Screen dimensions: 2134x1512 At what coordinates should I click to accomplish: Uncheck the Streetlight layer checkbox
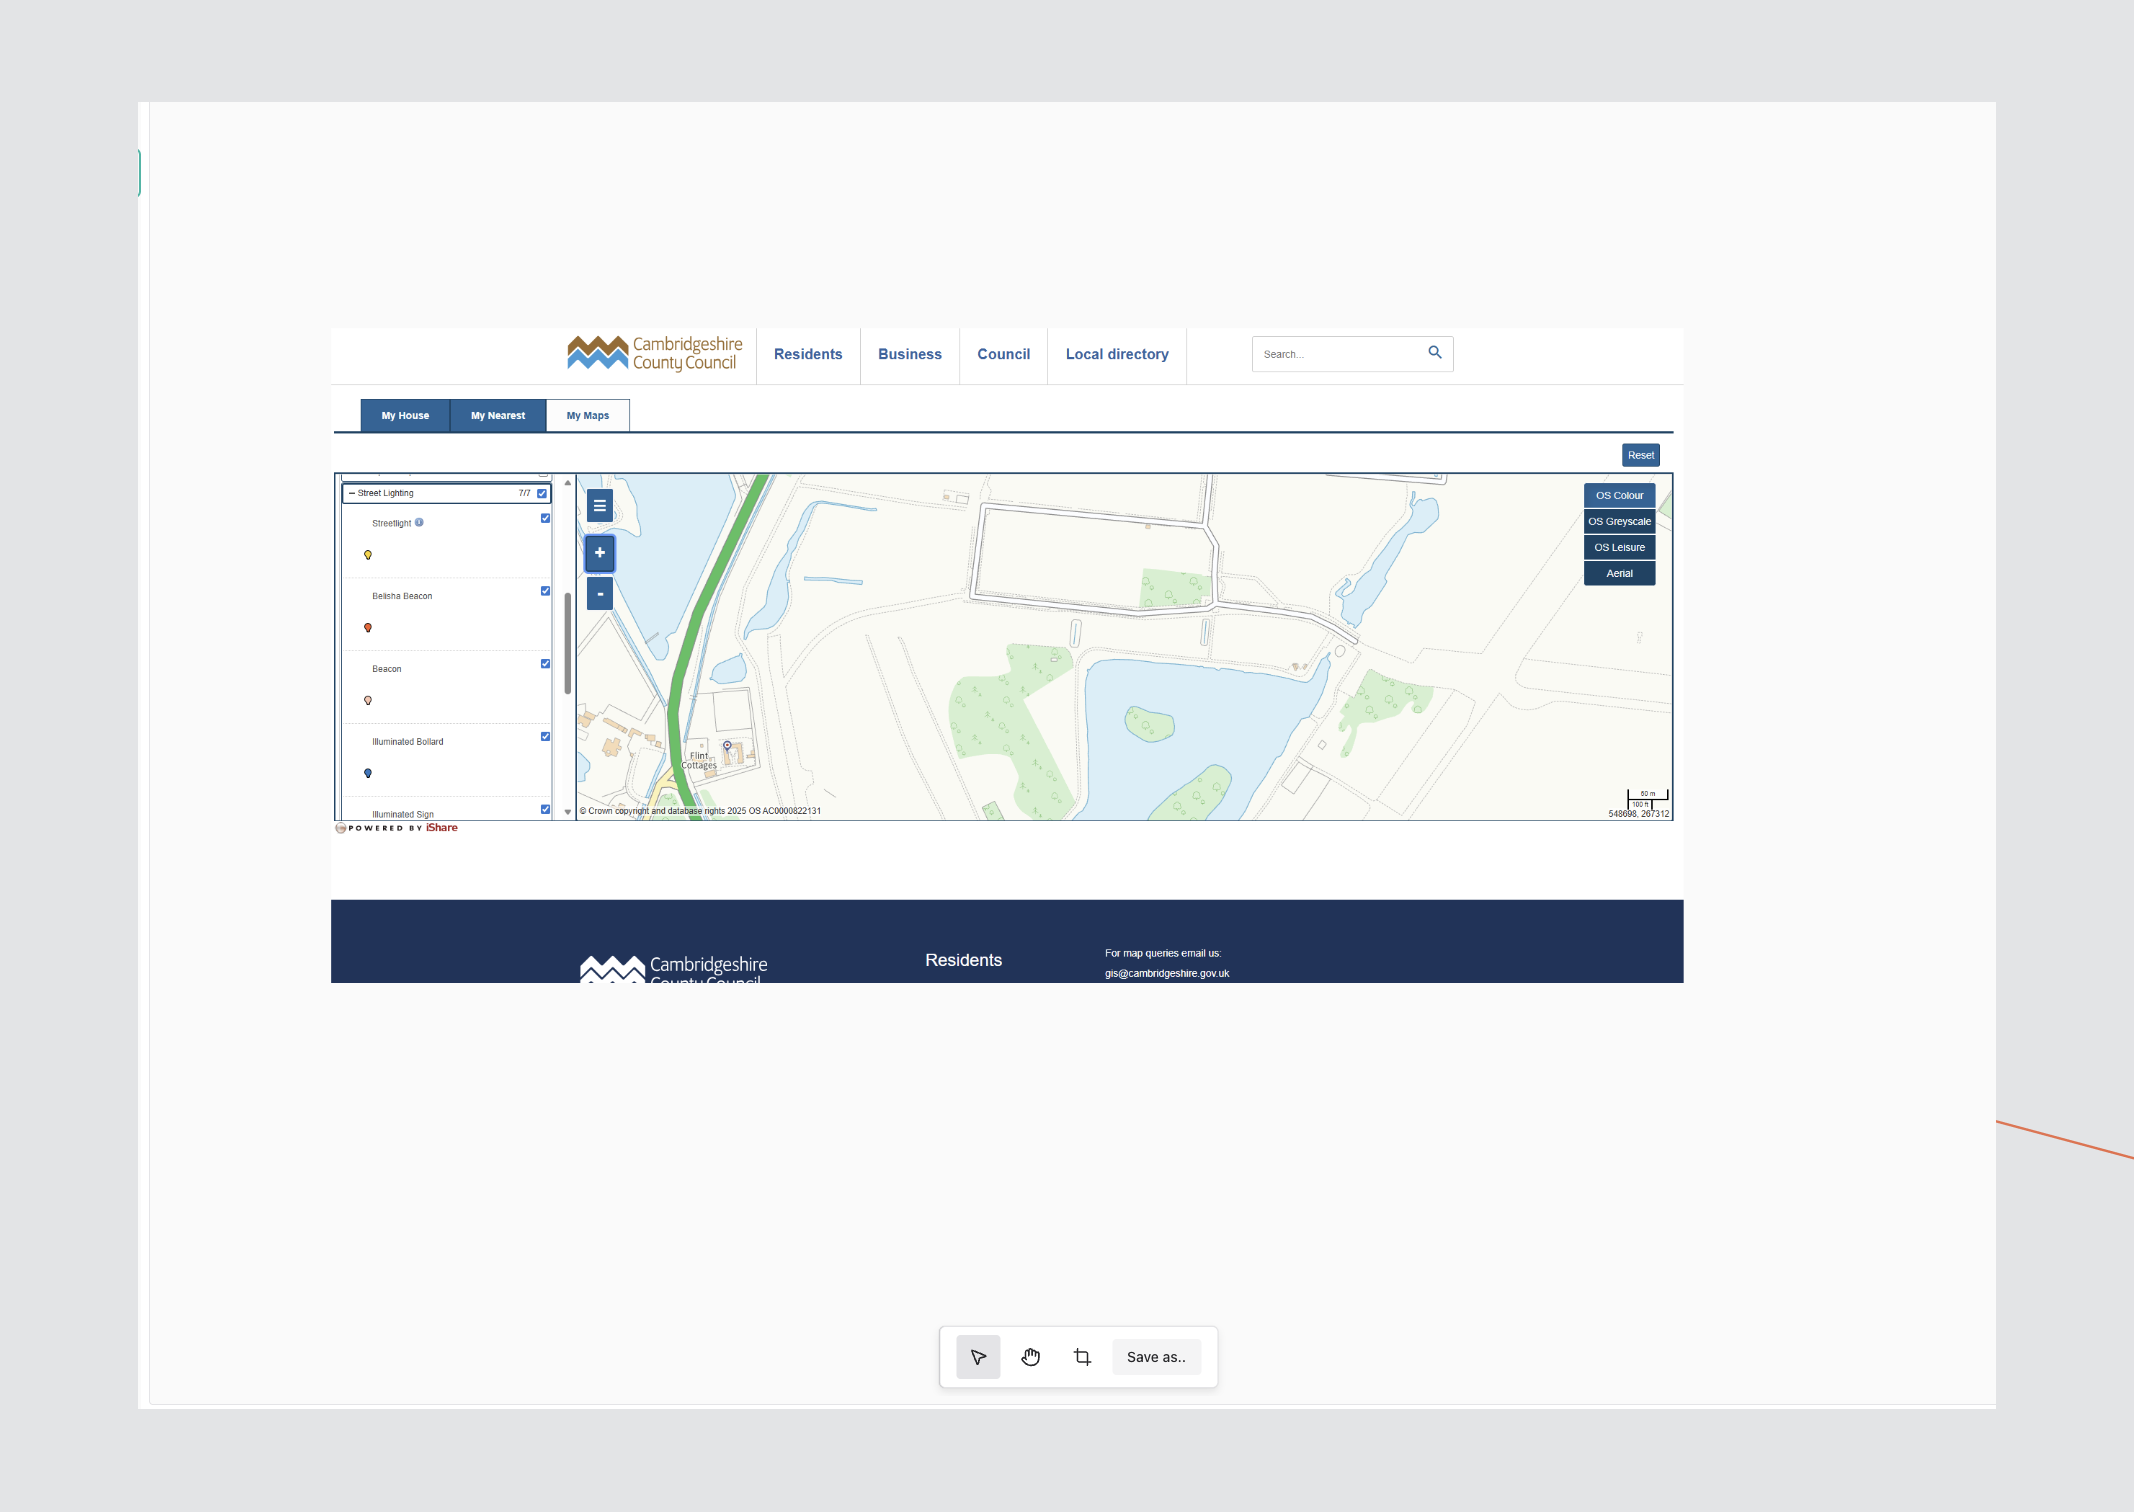[x=545, y=518]
